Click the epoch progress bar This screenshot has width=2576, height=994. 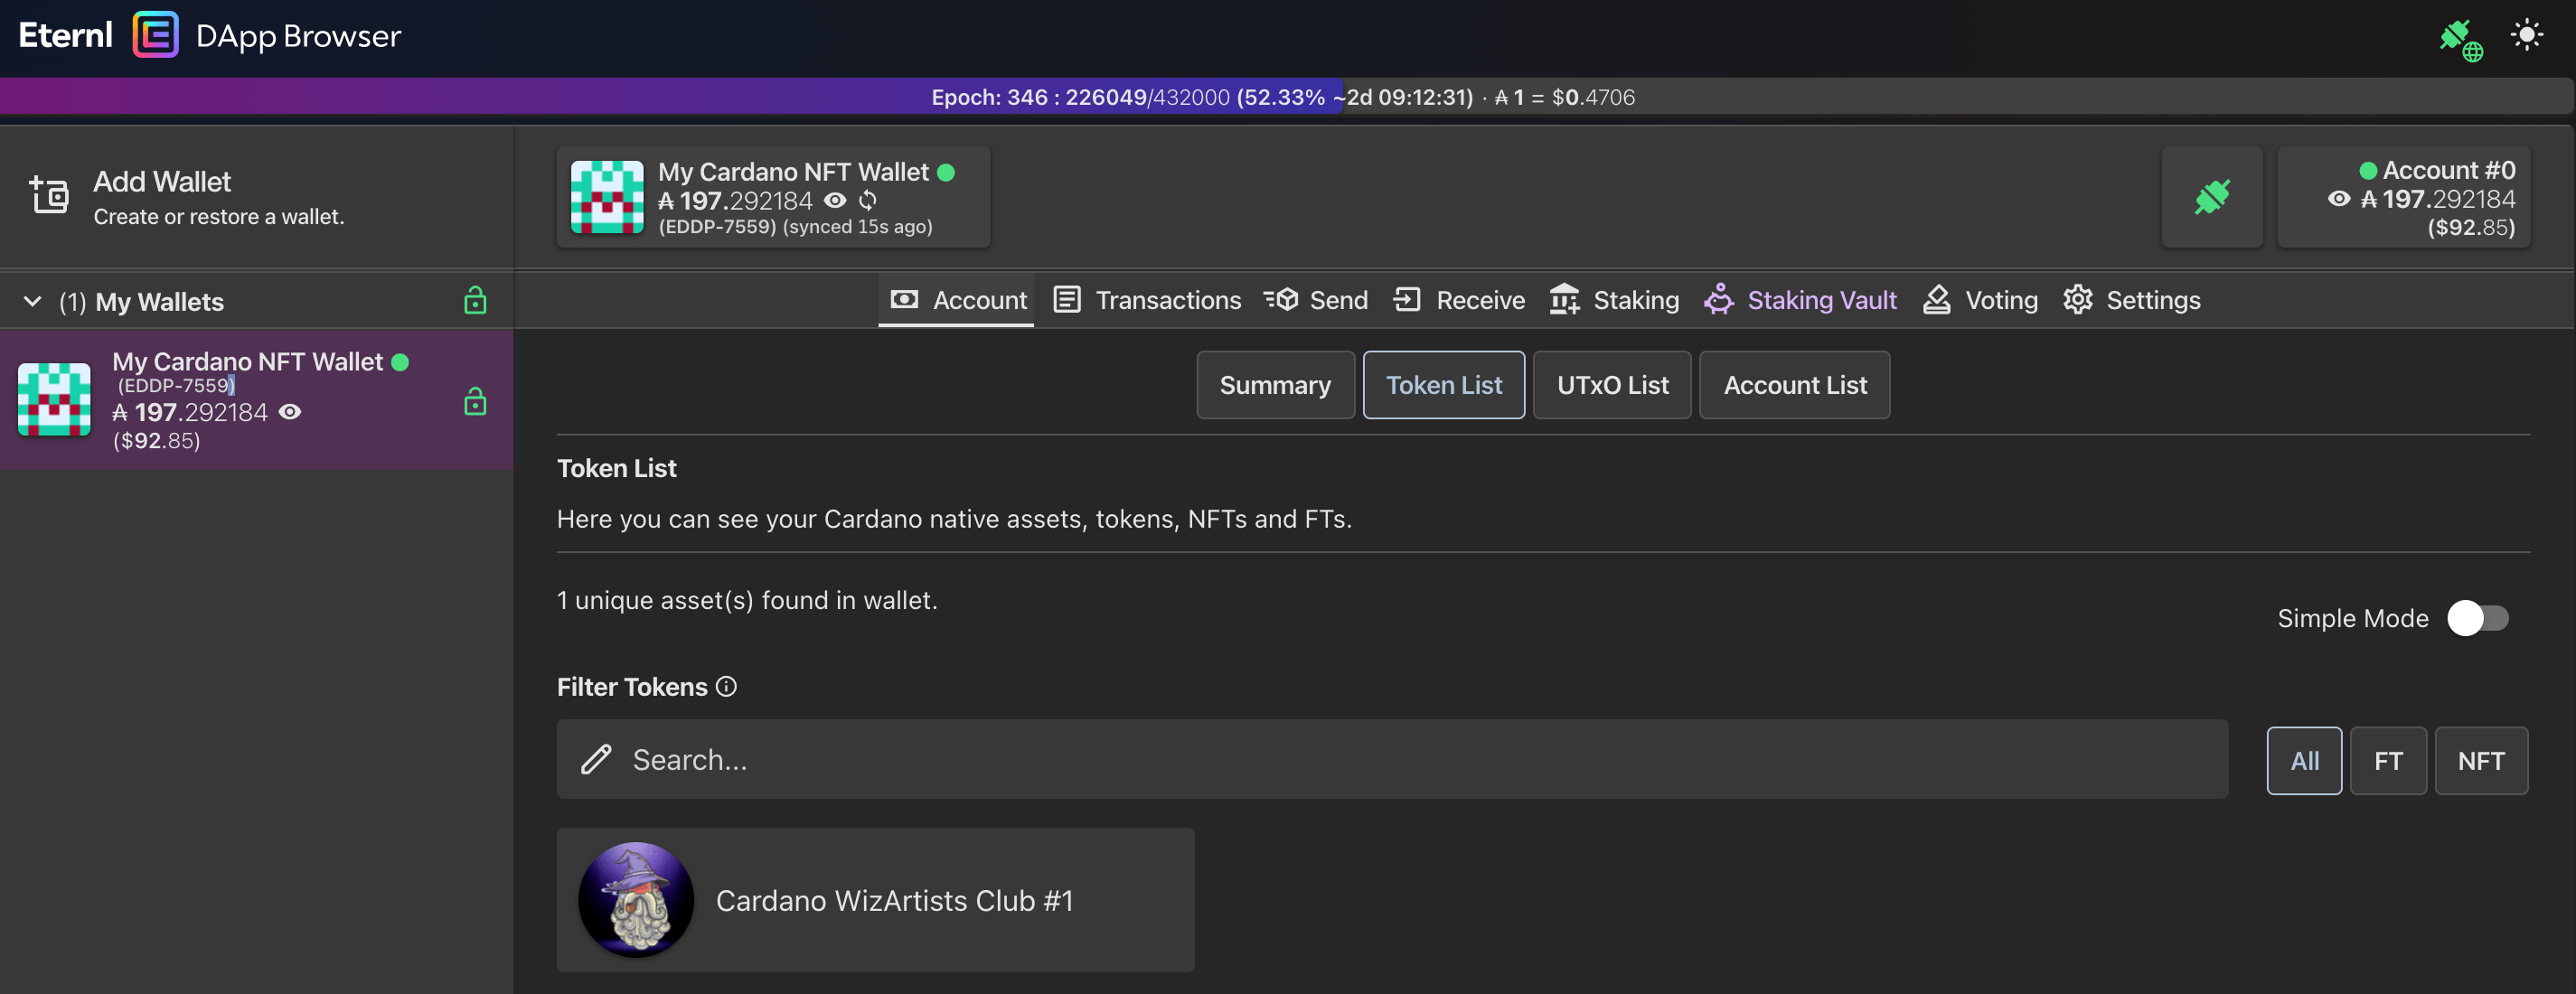click(x=1287, y=97)
